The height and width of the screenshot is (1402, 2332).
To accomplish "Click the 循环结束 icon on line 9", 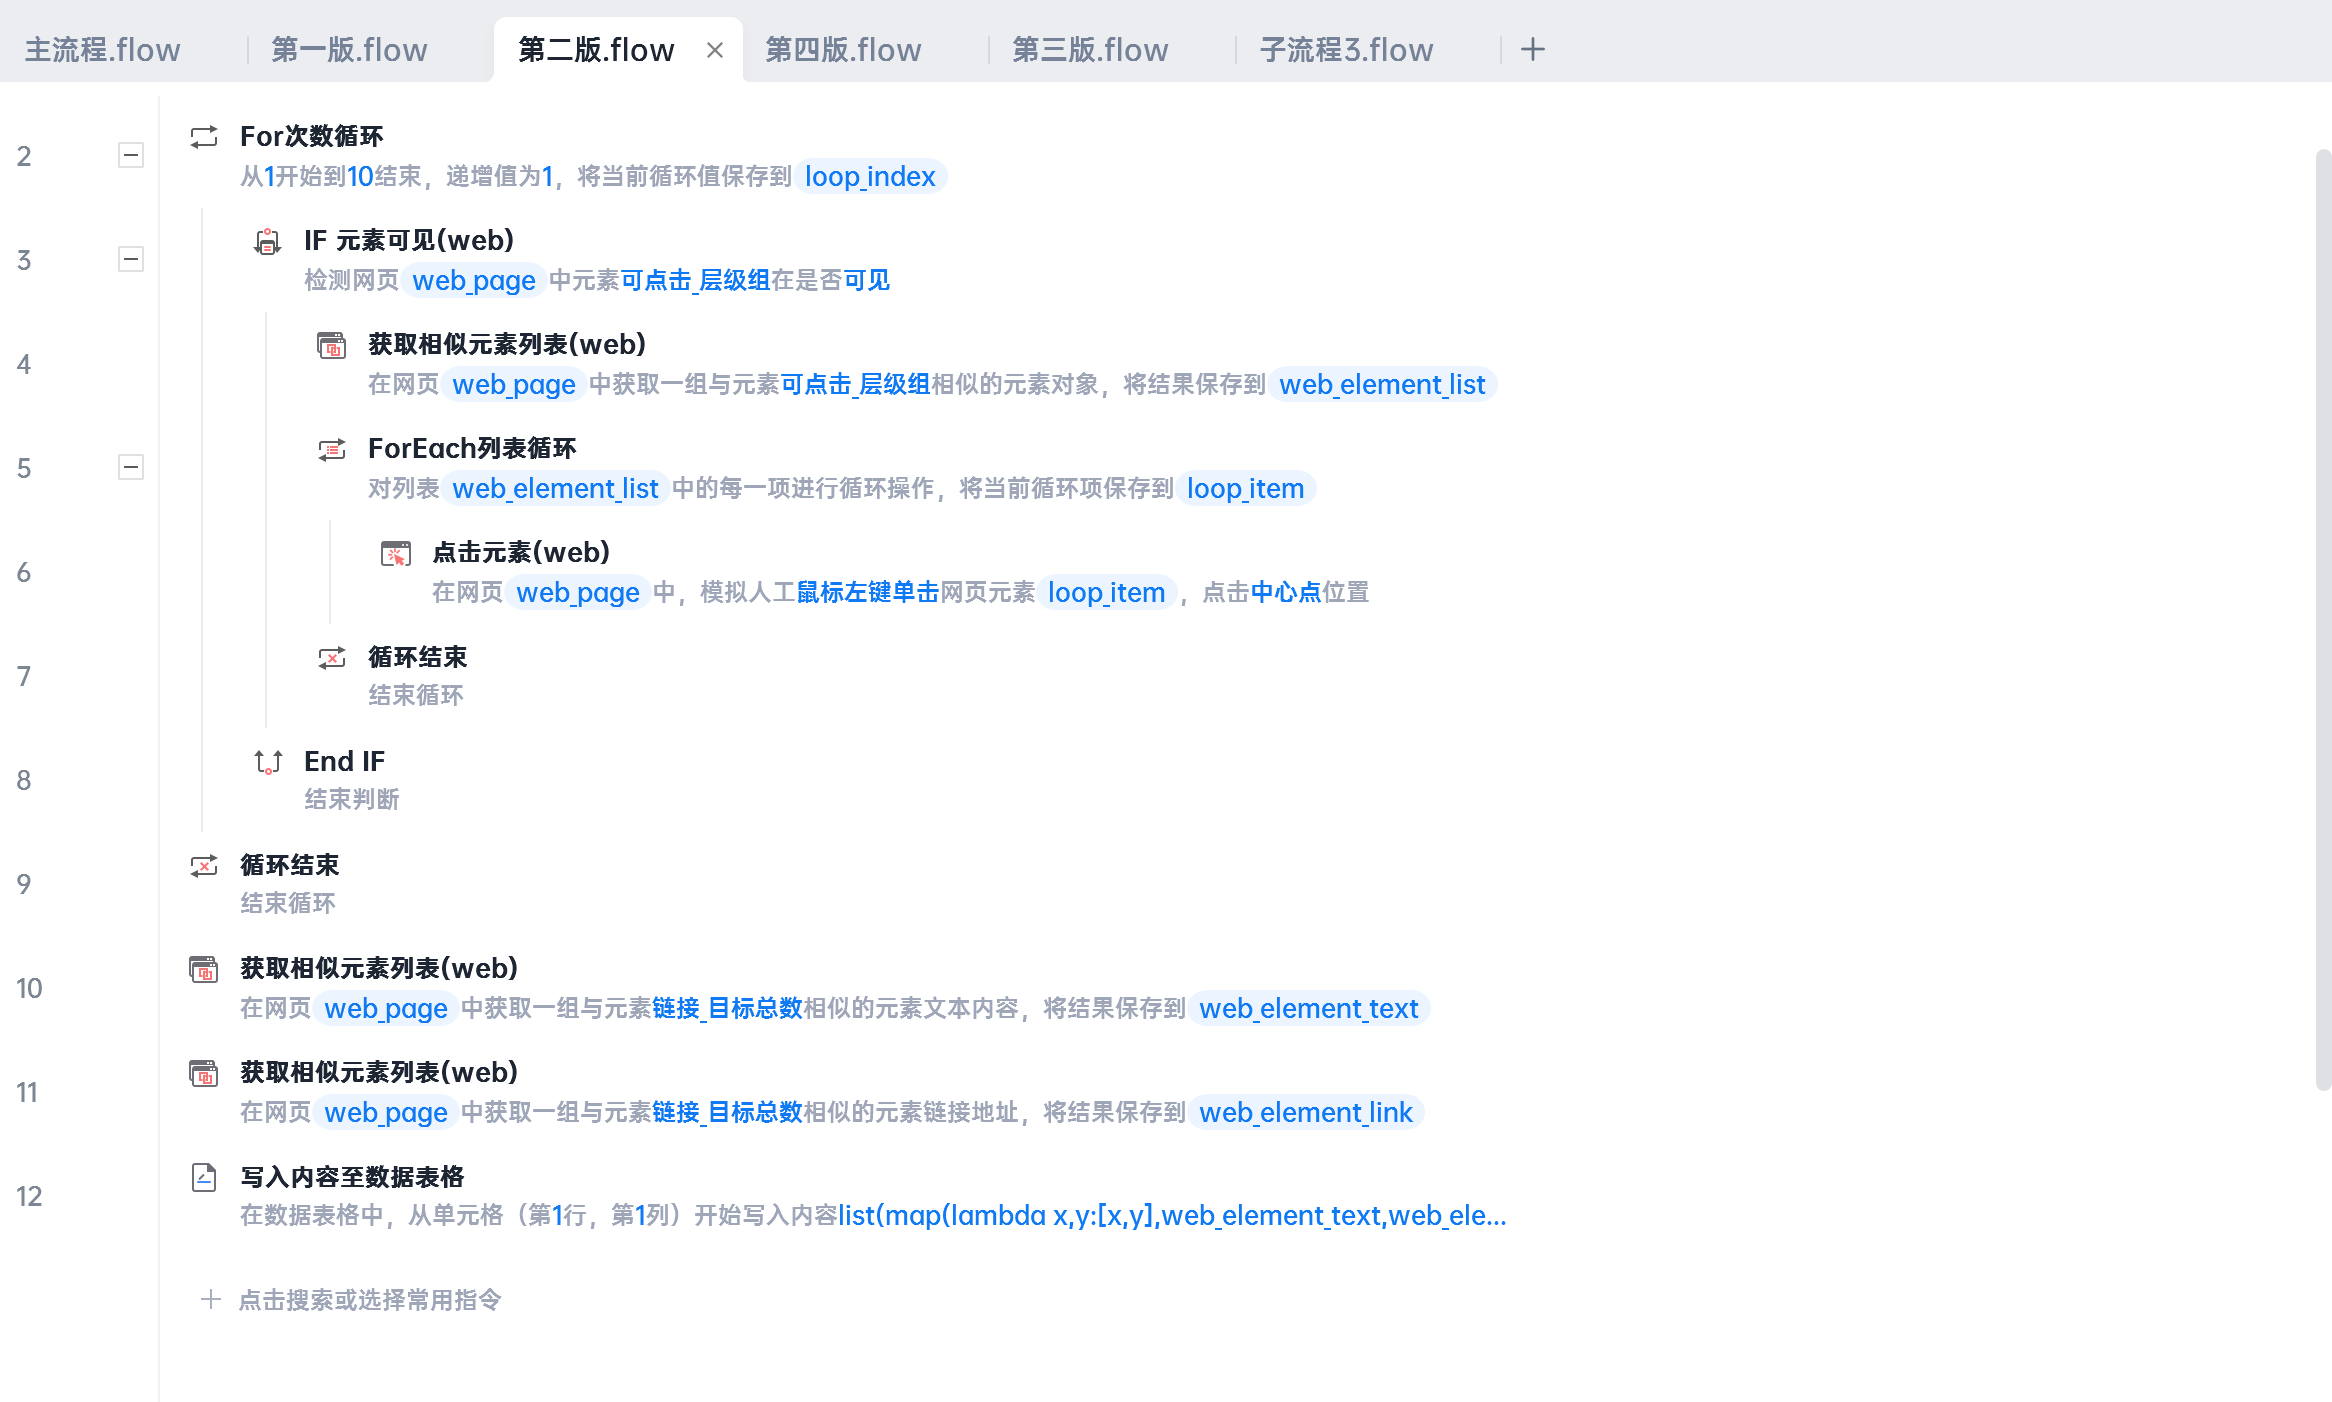I will [204, 866].
